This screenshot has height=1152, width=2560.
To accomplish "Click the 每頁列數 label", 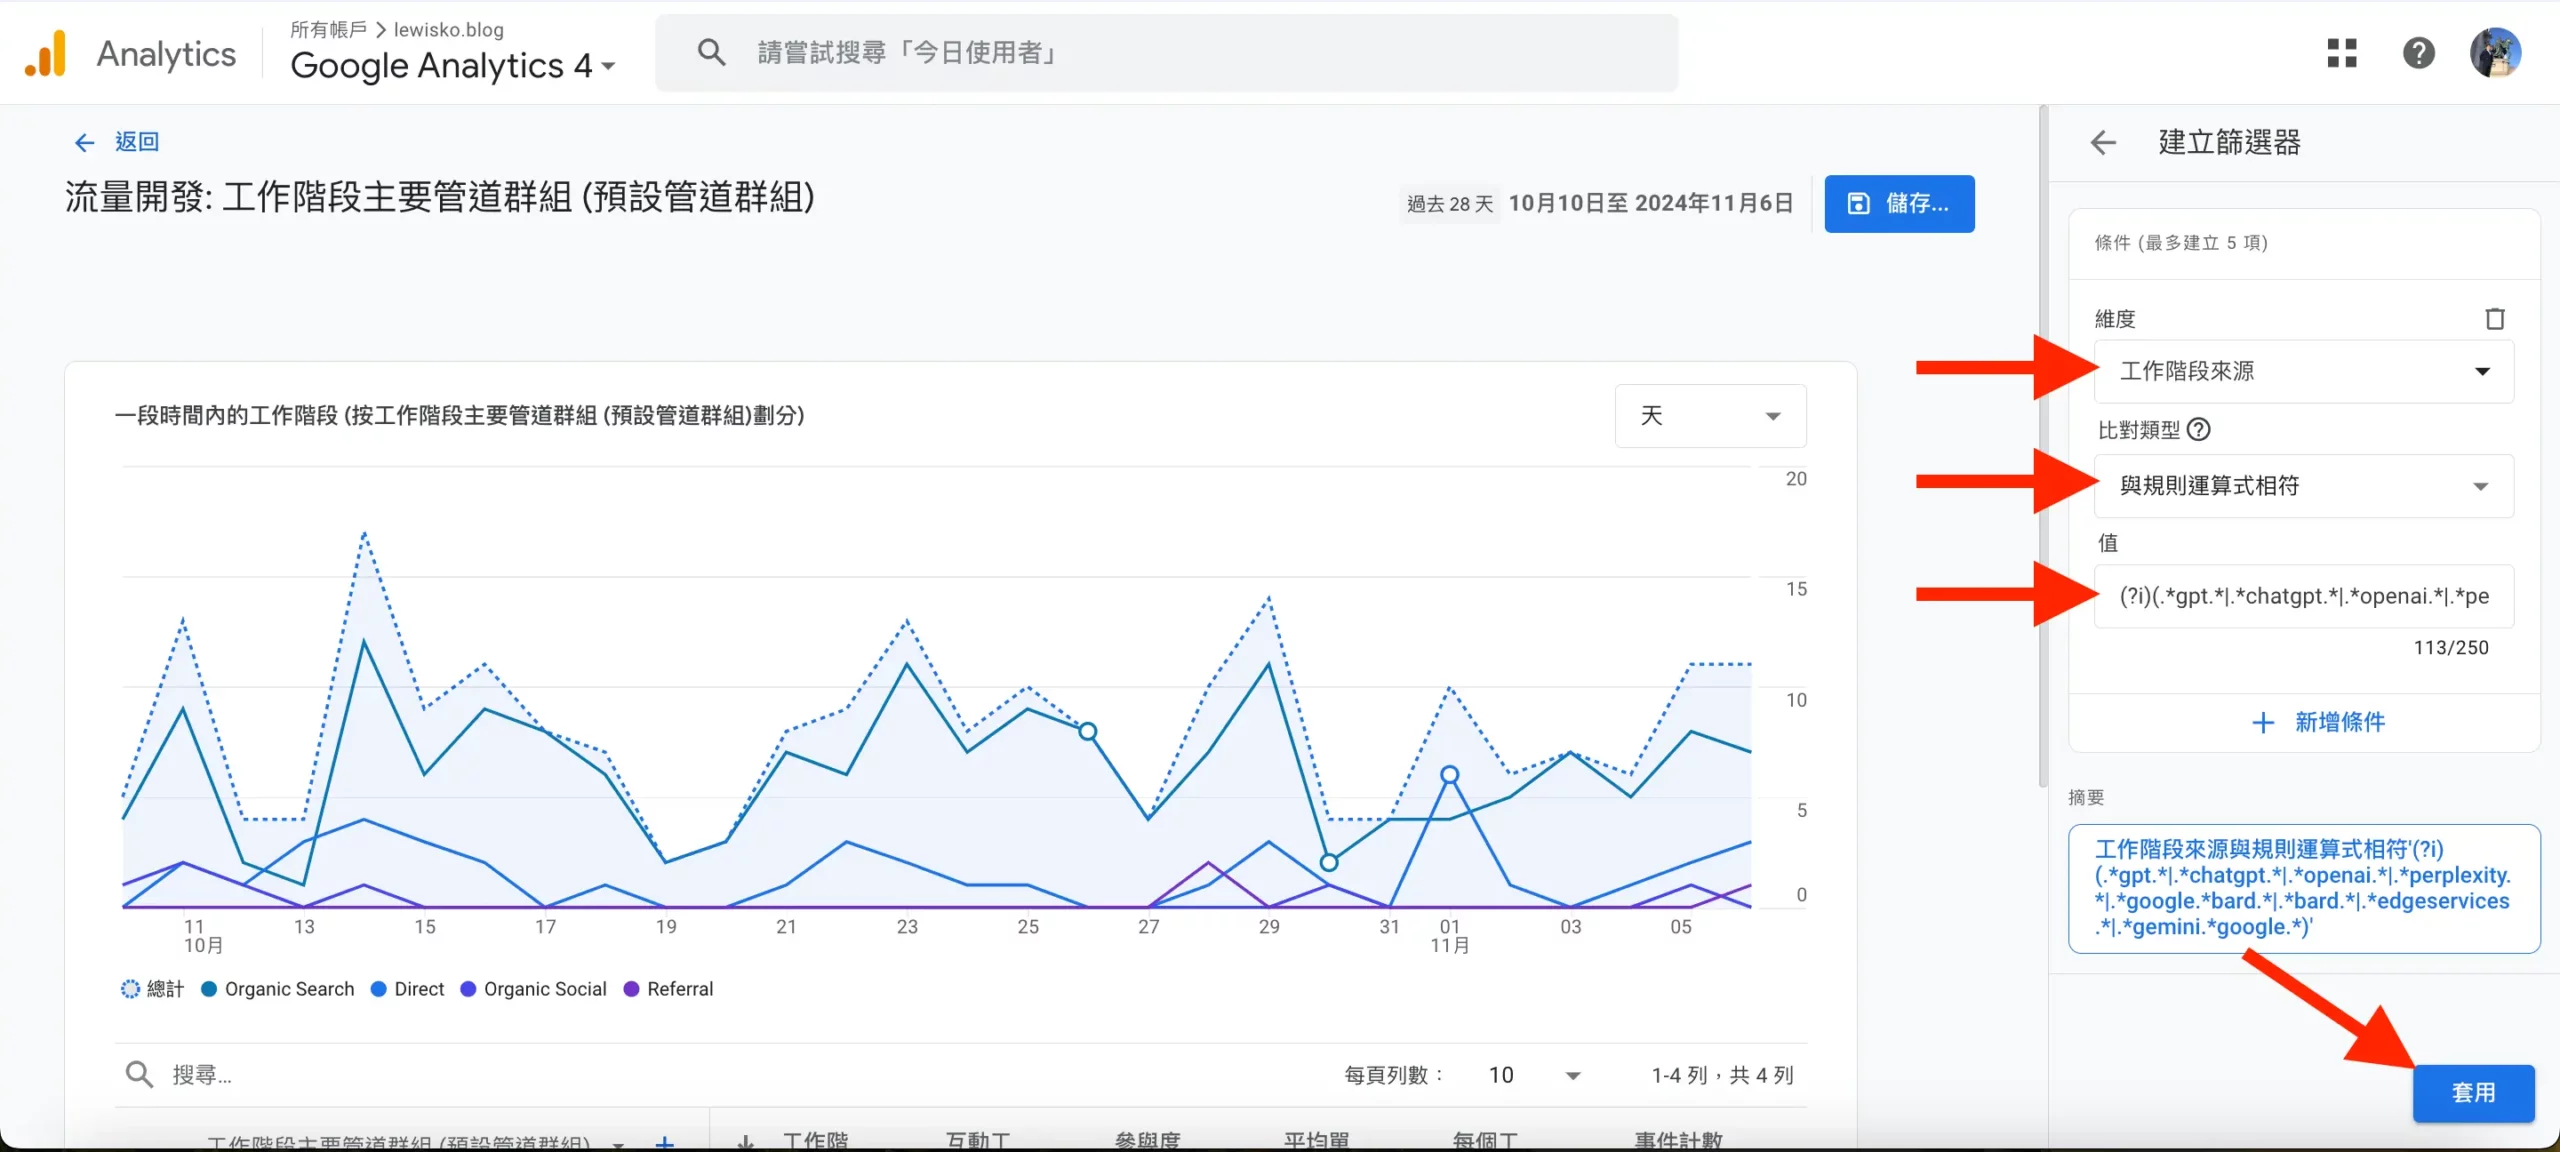I will pyautogui.click(x=1394, y=1076).
